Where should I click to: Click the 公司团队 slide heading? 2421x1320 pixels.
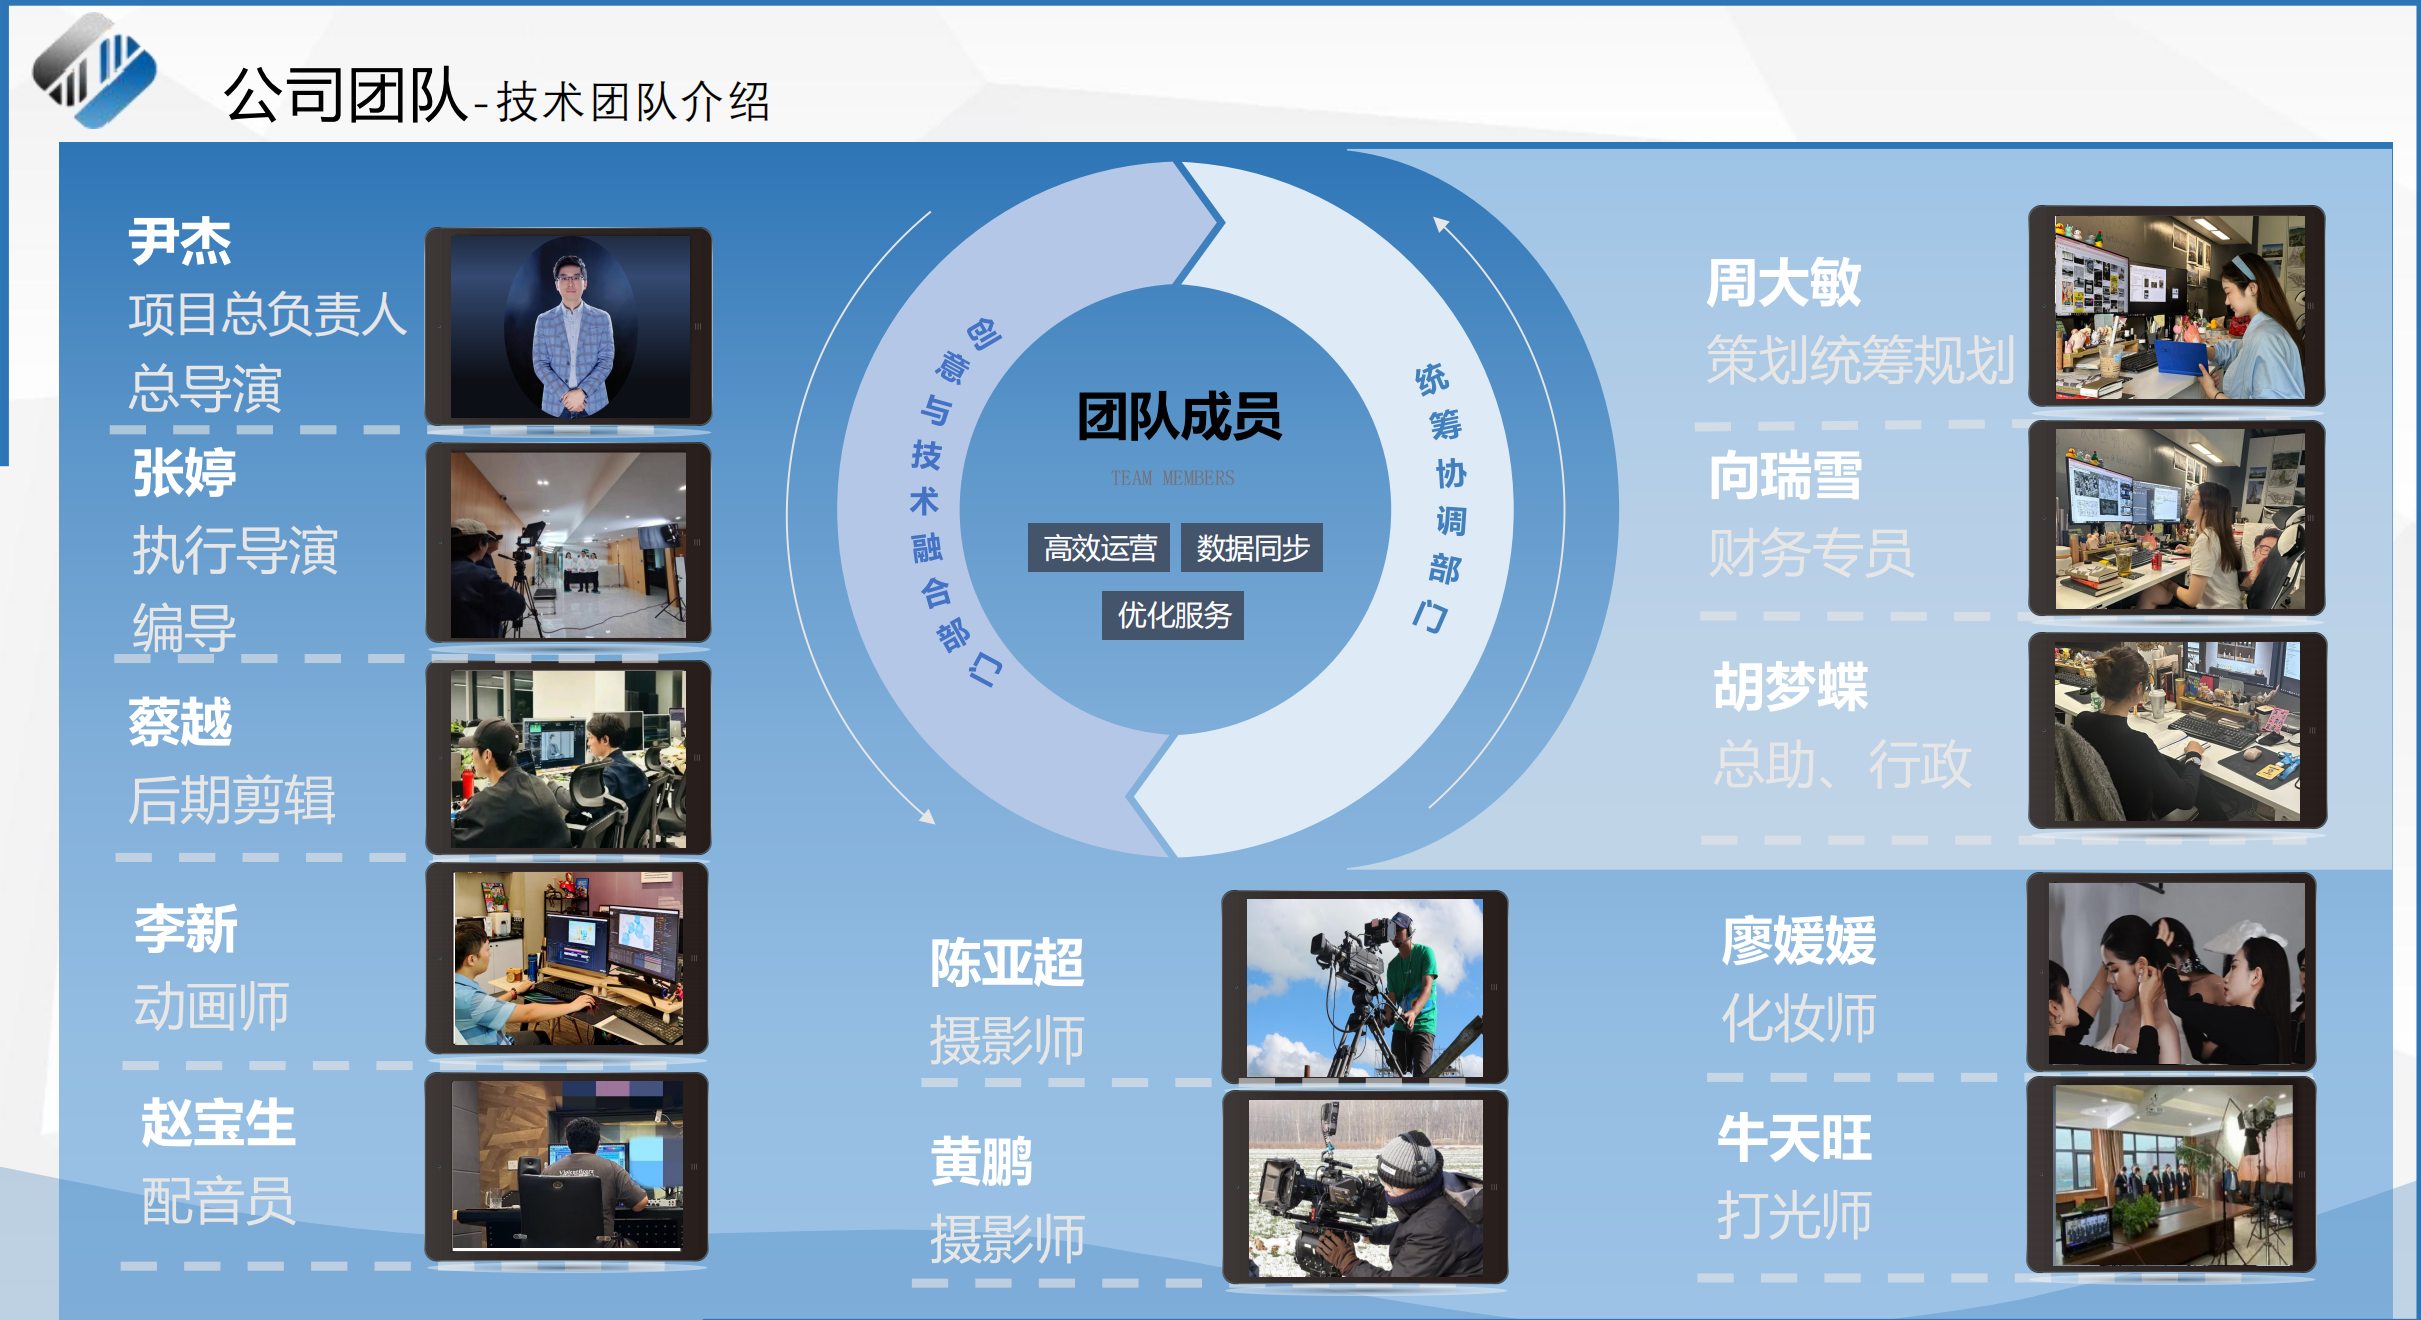point(345,96)
